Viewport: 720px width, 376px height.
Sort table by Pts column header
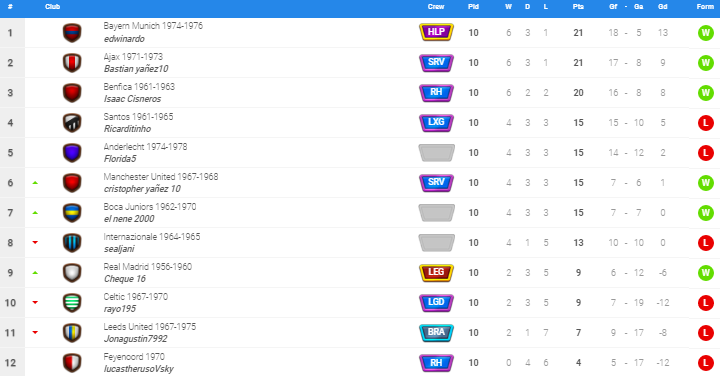[x=578, y=6]
